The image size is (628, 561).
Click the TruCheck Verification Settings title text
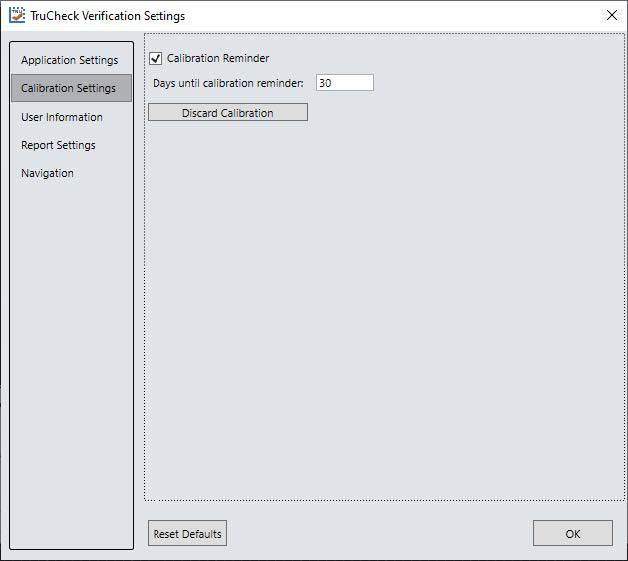108,16
